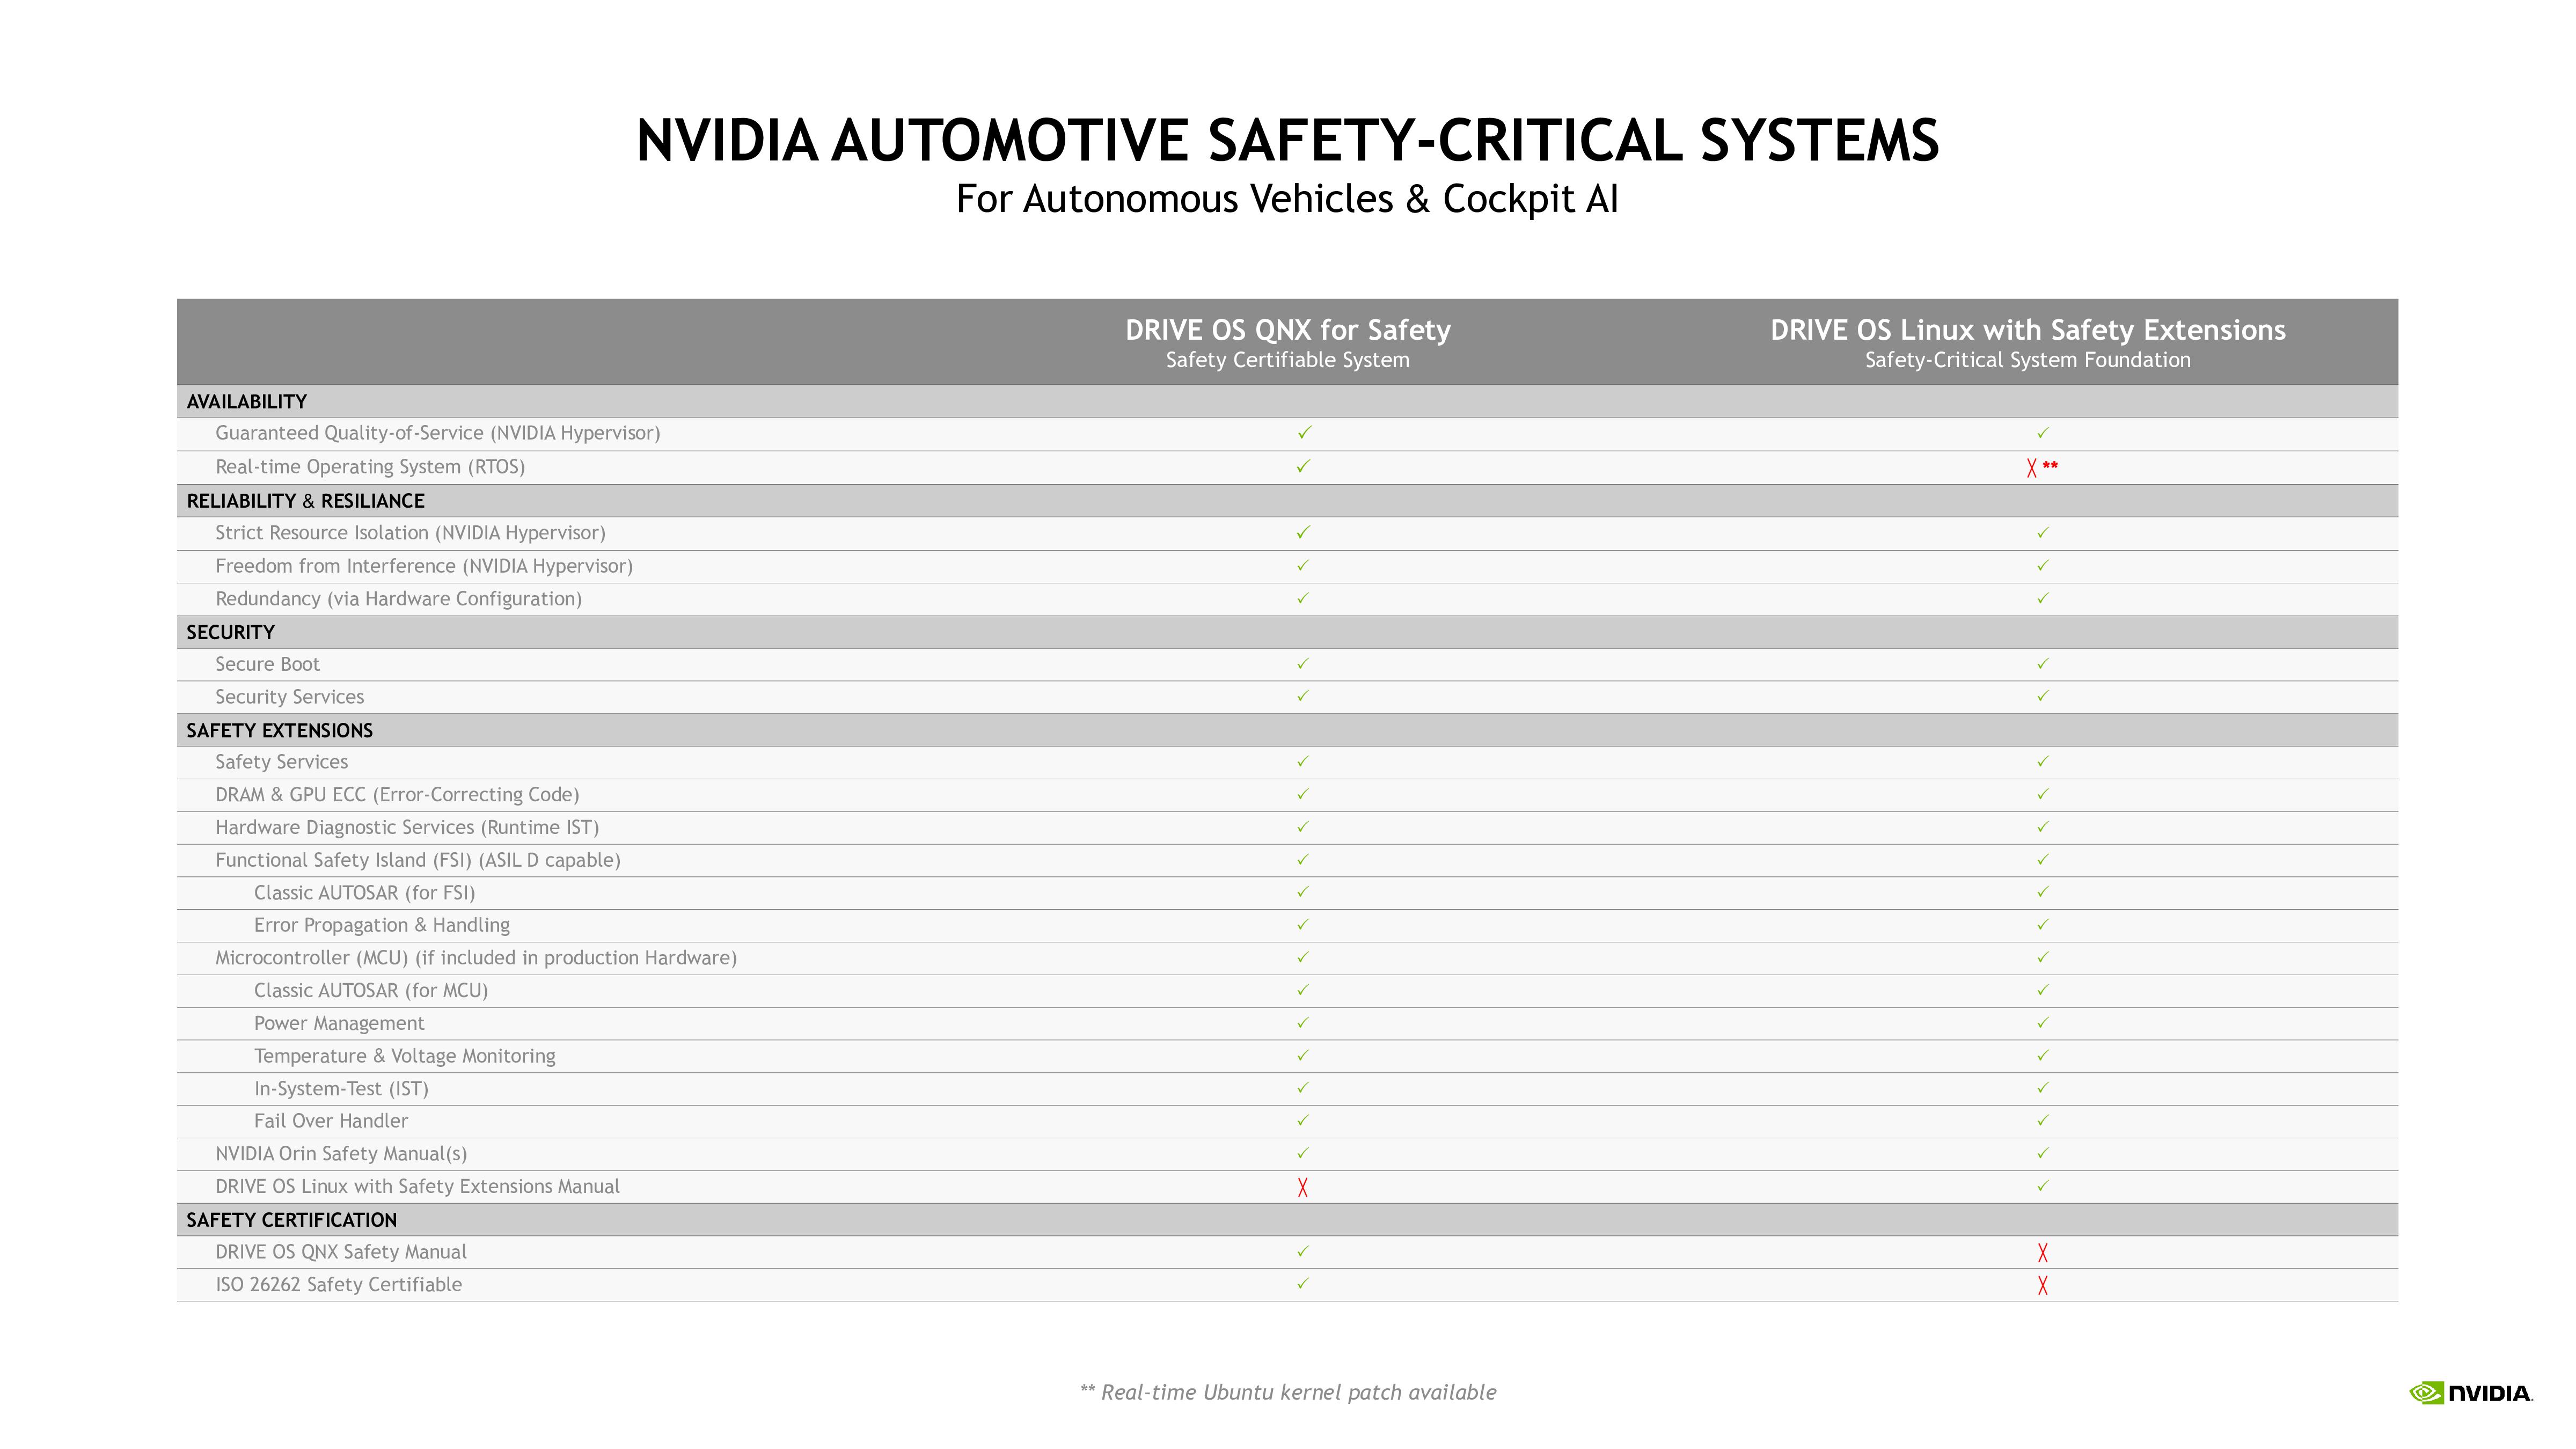The image size is (2576, 1449).
Task: Click the QNX-column check mark for Safety Services
Action: pyautogui.click(x=1303, y=761)
